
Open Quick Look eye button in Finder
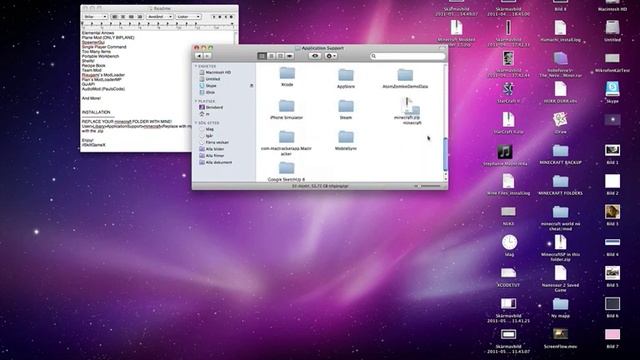(315, 56)
